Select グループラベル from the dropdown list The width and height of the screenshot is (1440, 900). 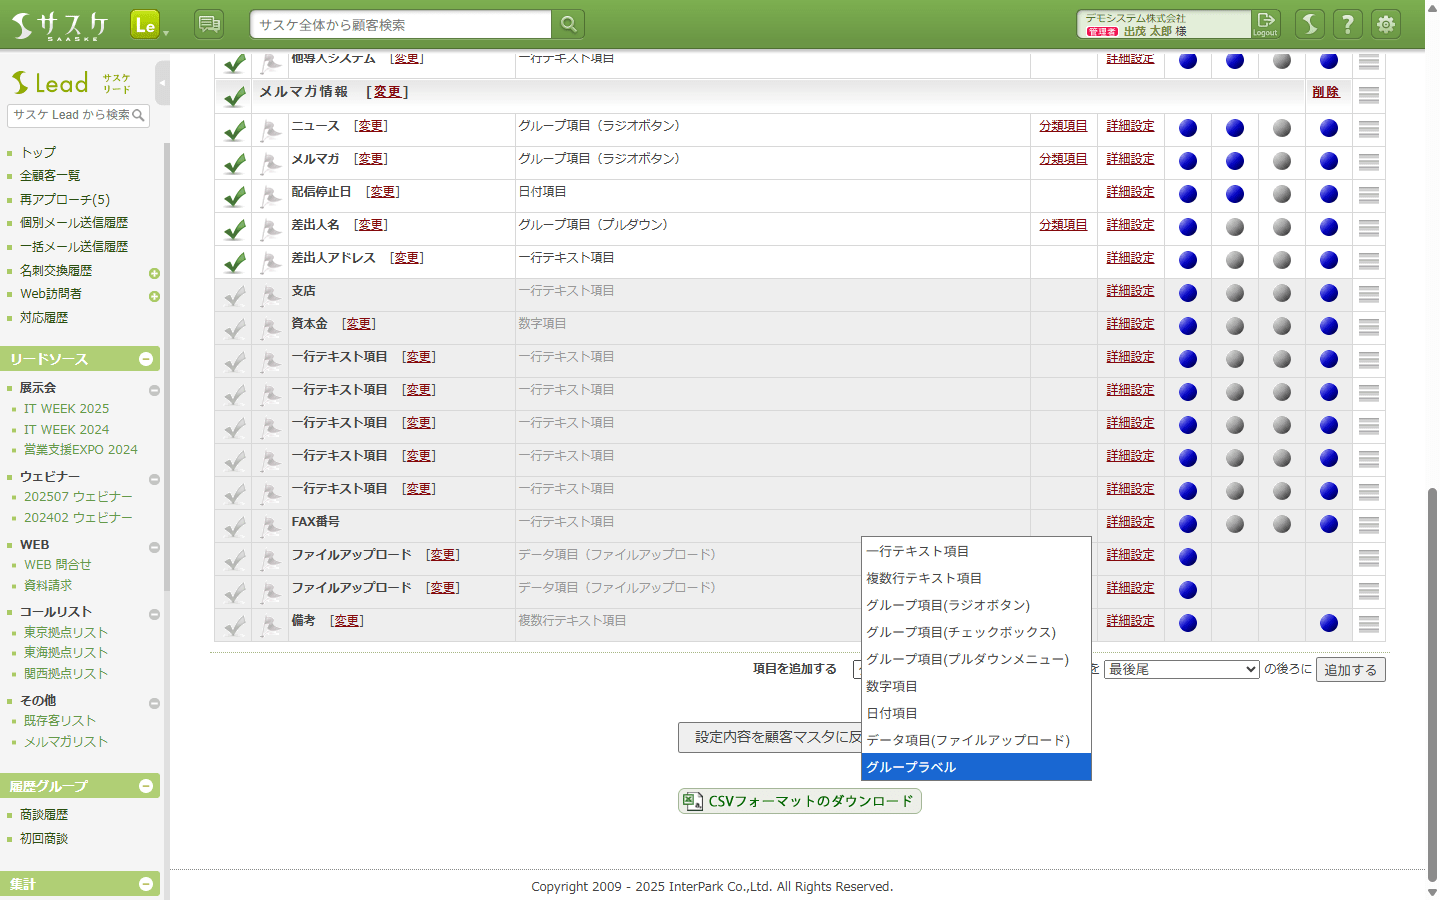[975, 767]
